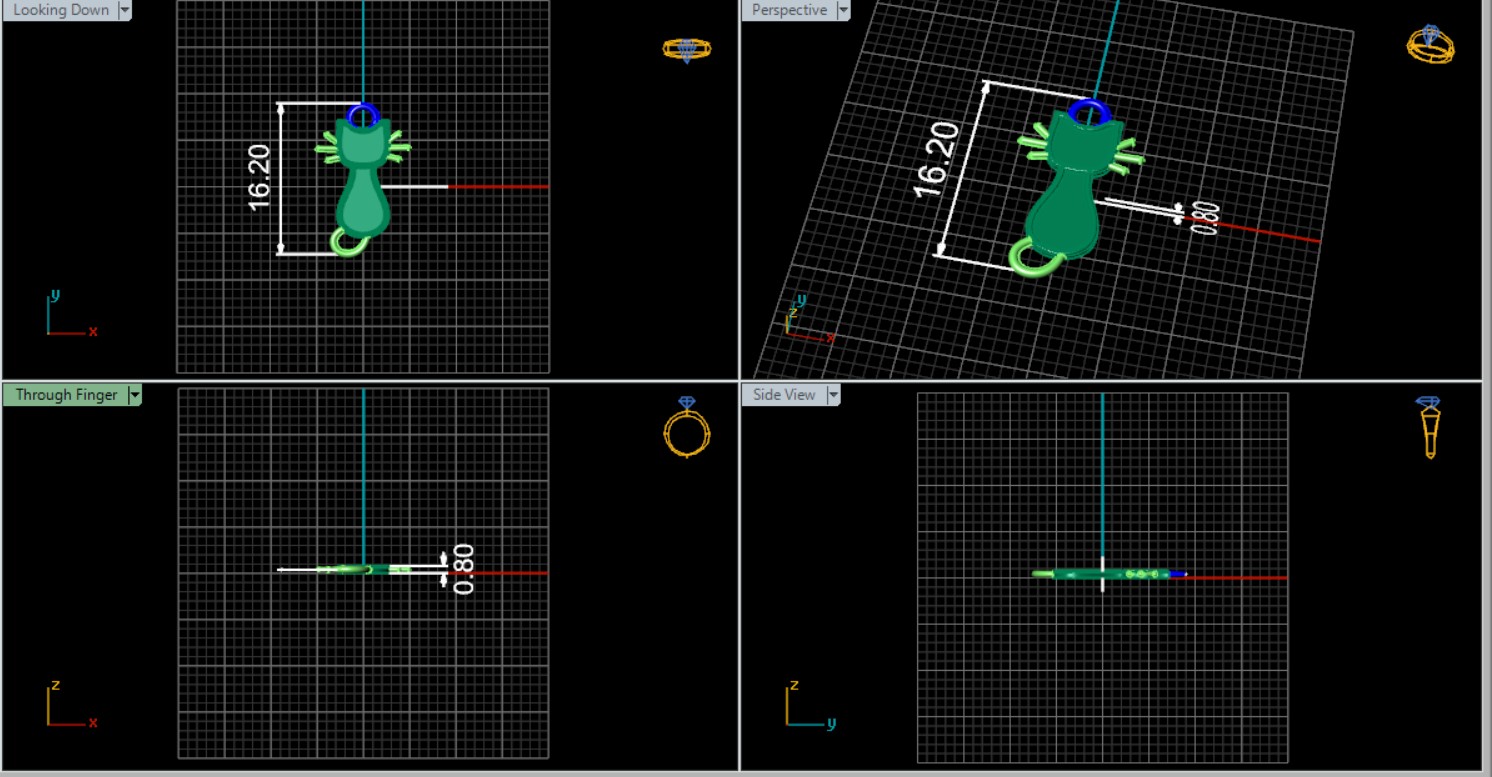Select the Perspective viewport title
The image size is (1492, 777).
point(789,10)
